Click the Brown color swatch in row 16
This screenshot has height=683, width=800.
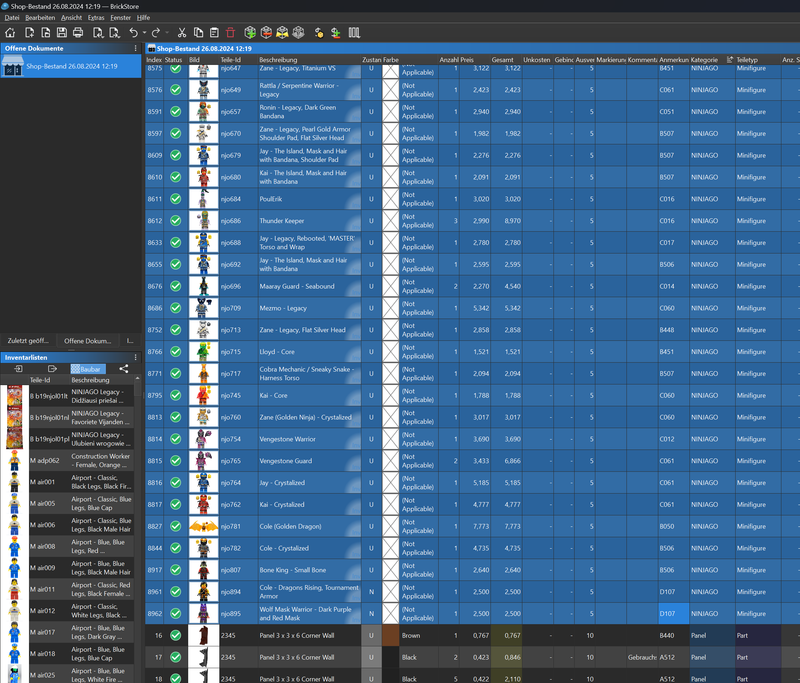coord(390,636)
